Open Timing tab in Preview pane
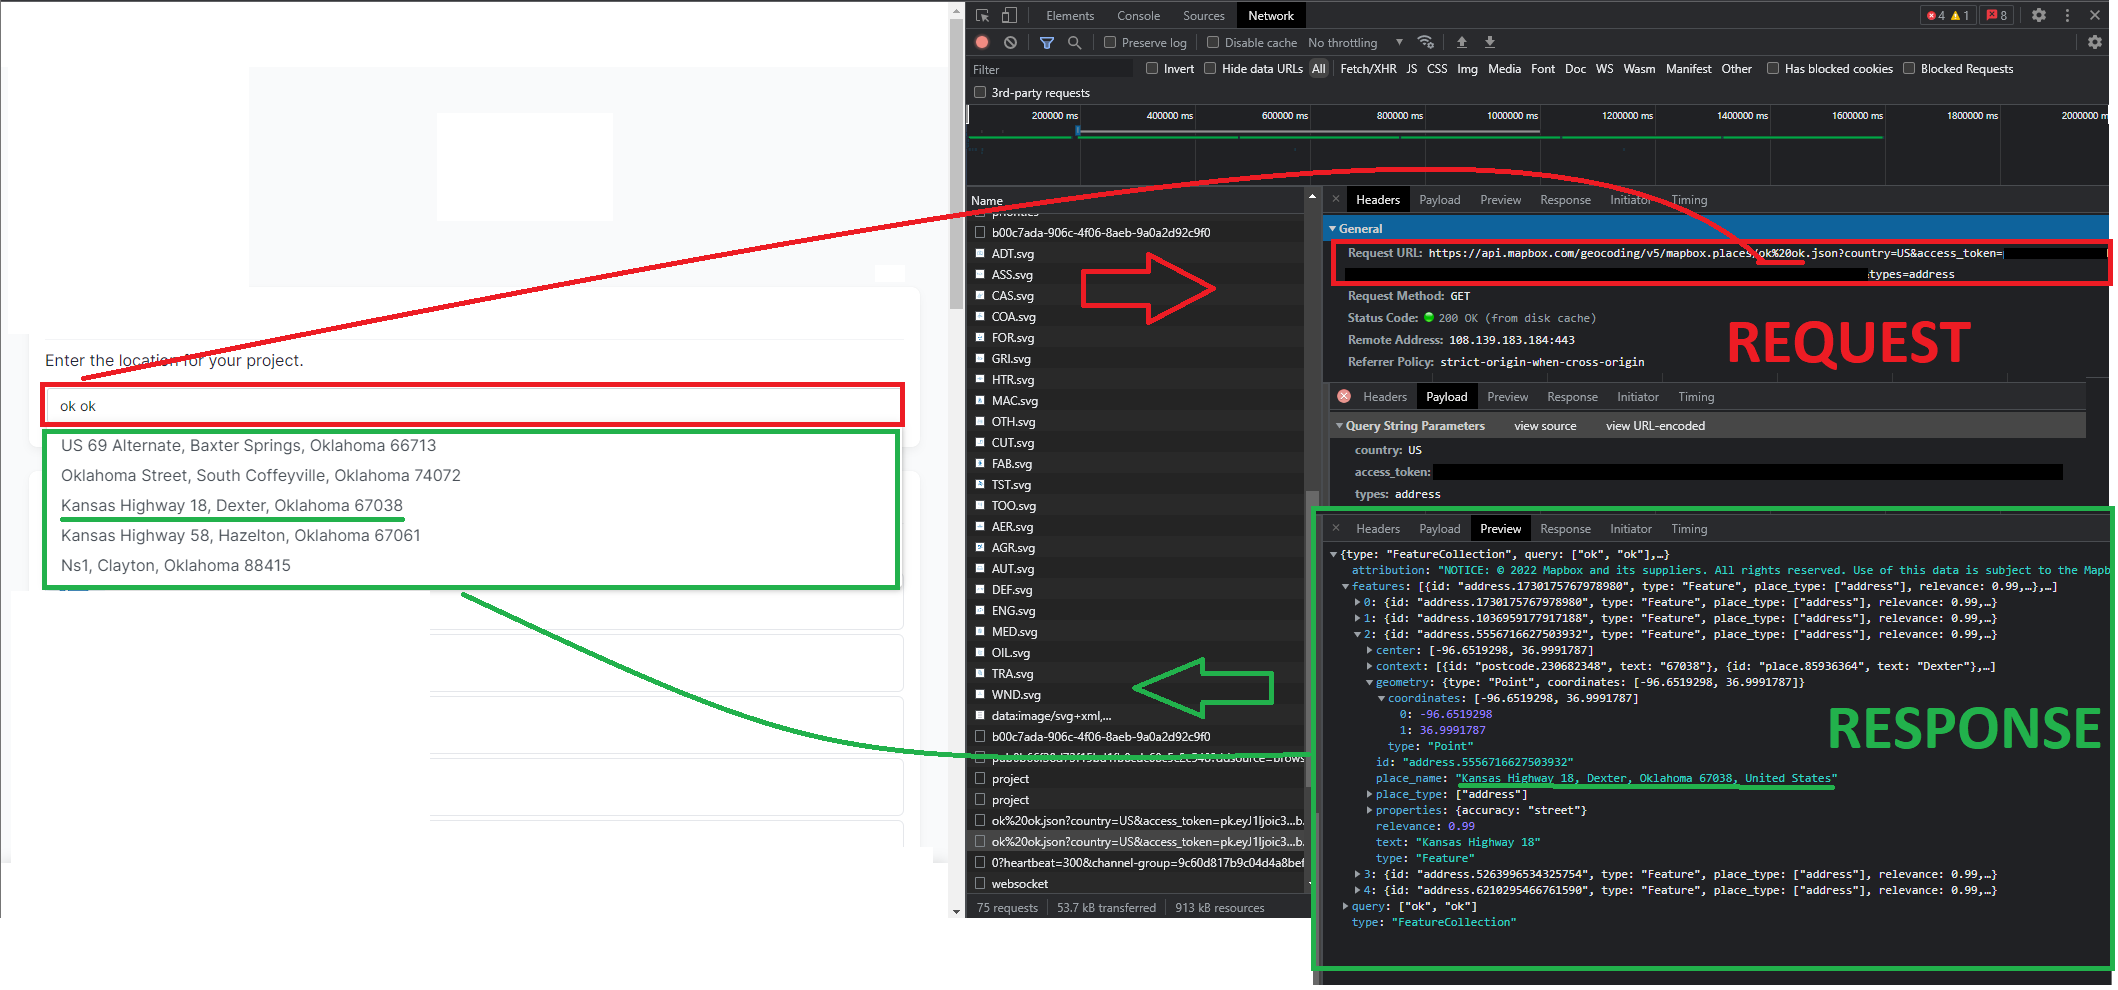 click(1689, 528)
